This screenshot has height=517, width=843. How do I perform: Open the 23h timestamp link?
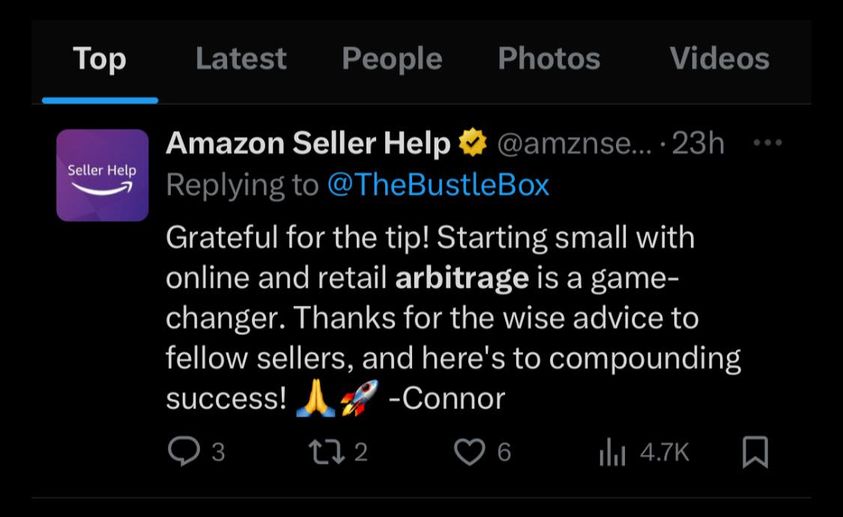point(698,143)
